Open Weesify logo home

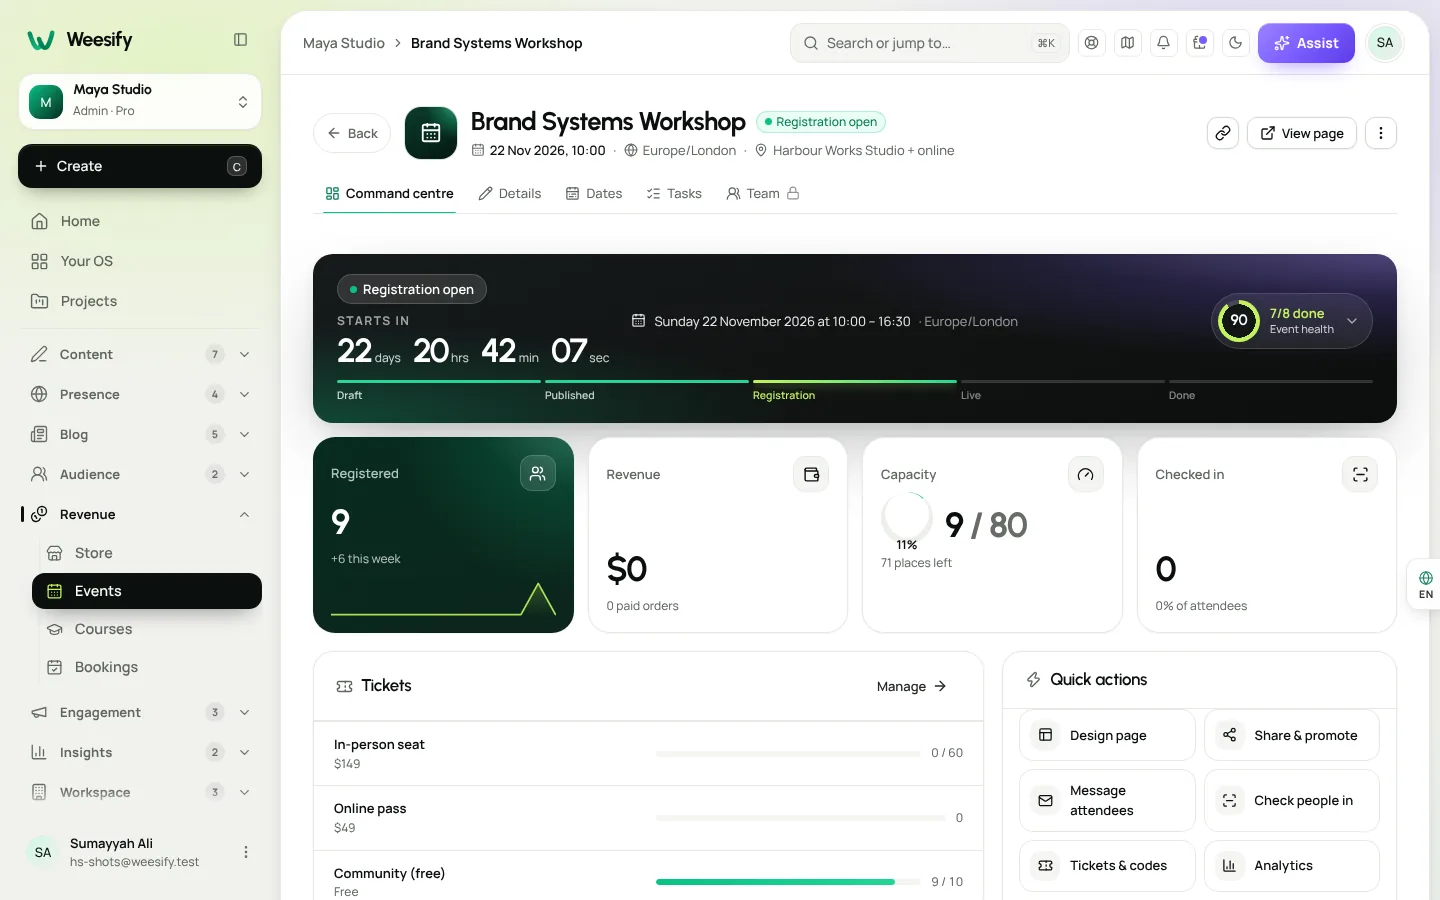(x=80, y=40)
